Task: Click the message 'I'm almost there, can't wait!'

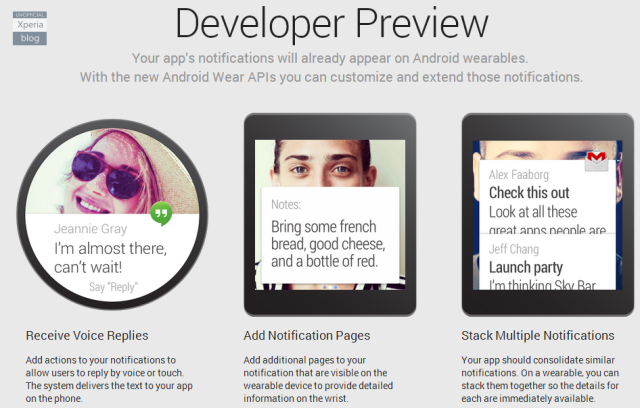Action: pos(110,257)
